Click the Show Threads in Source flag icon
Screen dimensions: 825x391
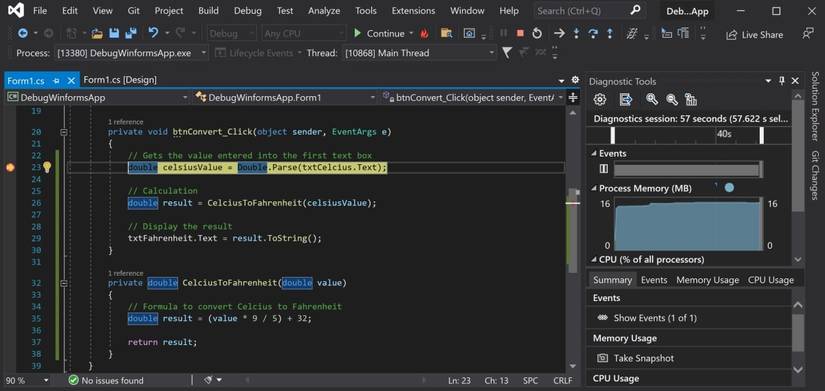coord(507,53)
